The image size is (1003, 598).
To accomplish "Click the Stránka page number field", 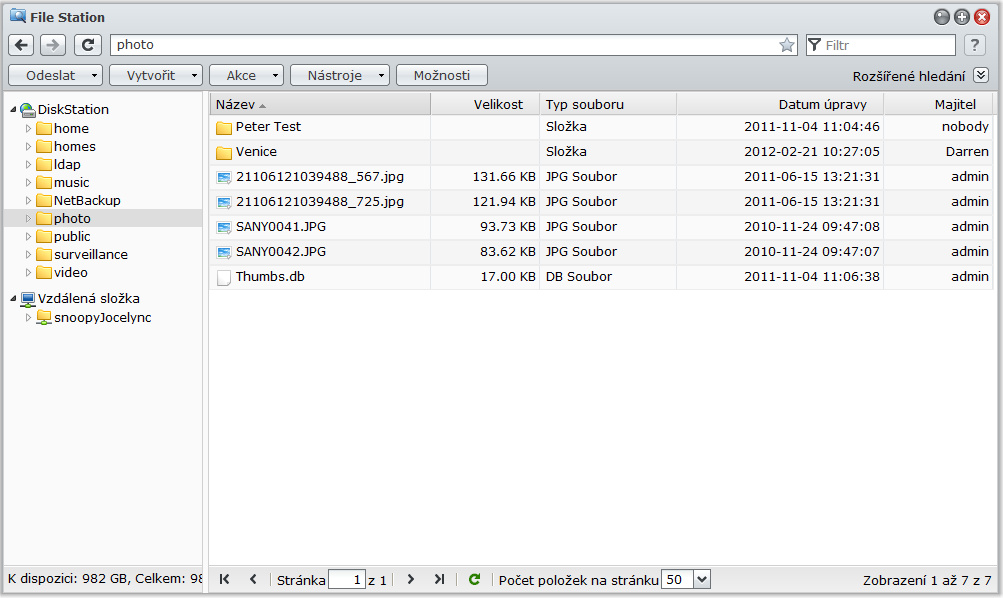I will click(x=347, y=579).
